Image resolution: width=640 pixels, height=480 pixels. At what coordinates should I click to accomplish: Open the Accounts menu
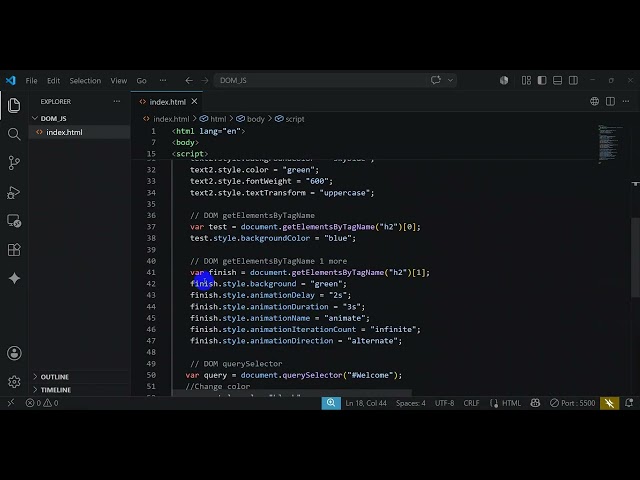[x=14, y=353]
